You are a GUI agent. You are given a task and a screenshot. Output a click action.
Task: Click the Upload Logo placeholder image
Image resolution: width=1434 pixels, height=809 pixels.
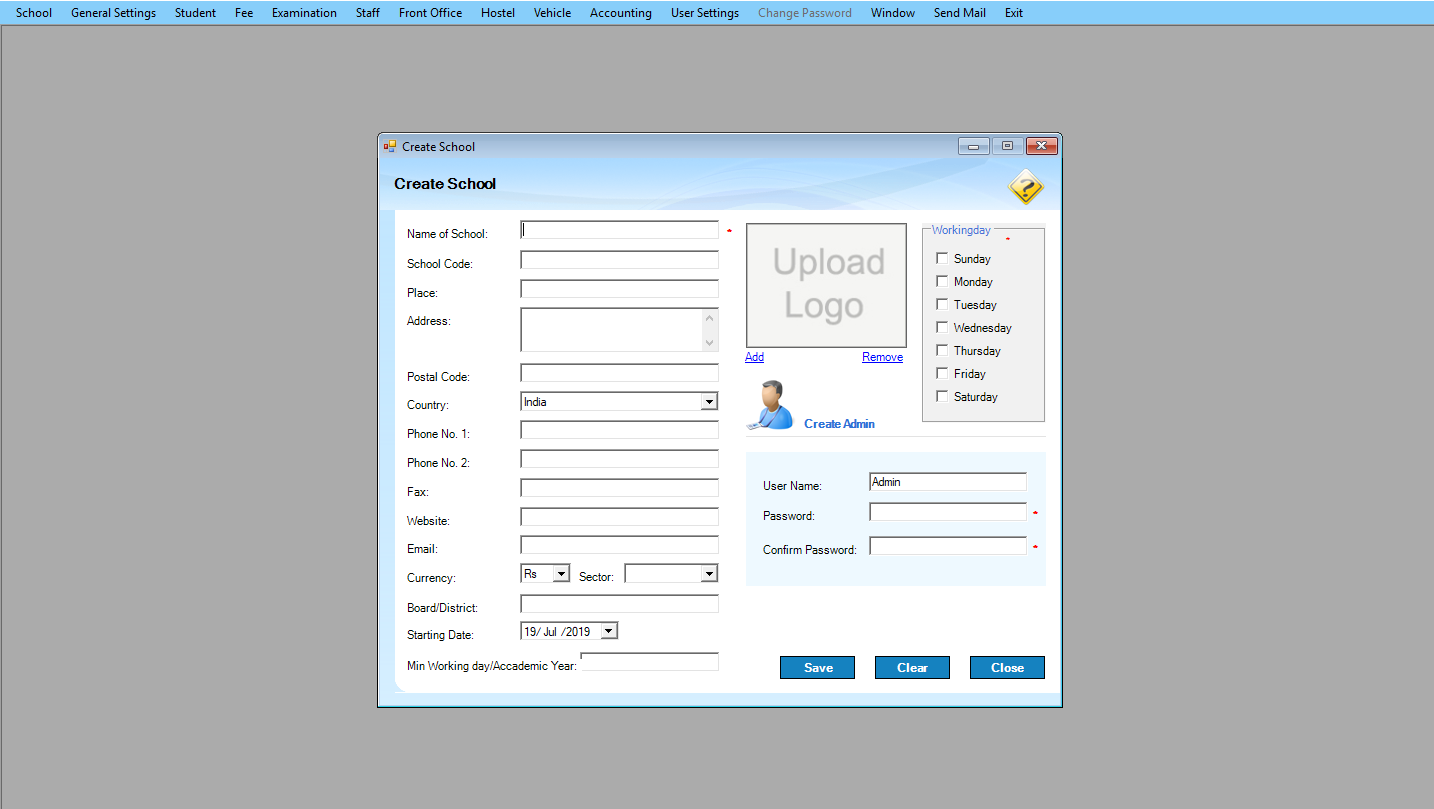click(x=826, y=285)
